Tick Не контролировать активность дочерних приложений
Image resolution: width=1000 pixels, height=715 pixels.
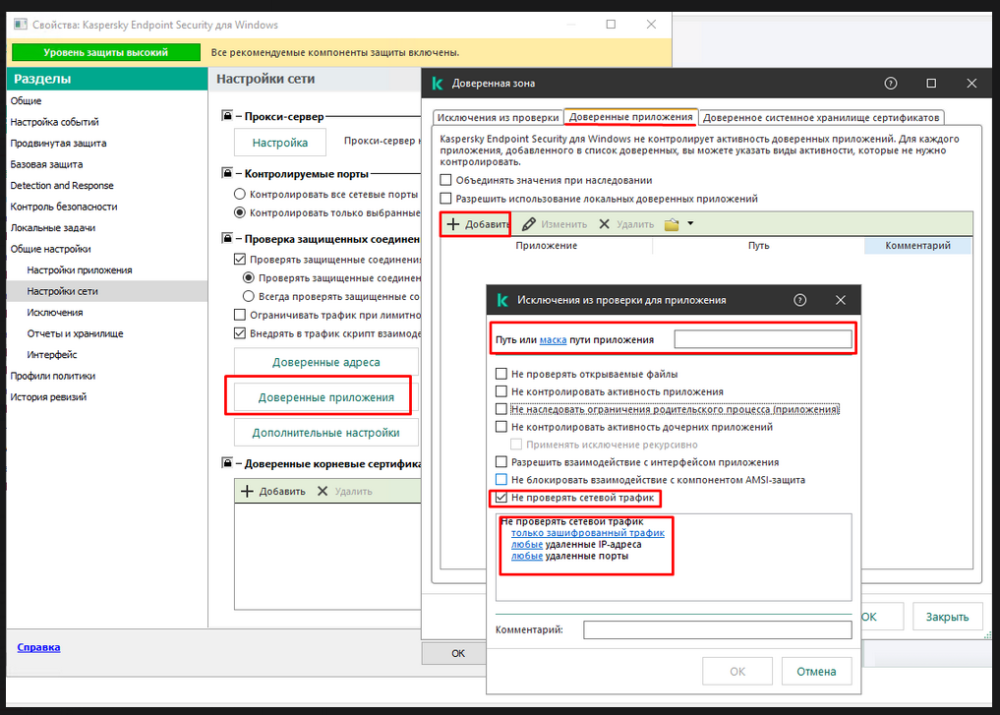pyautogui.click(x=501, y=427)
